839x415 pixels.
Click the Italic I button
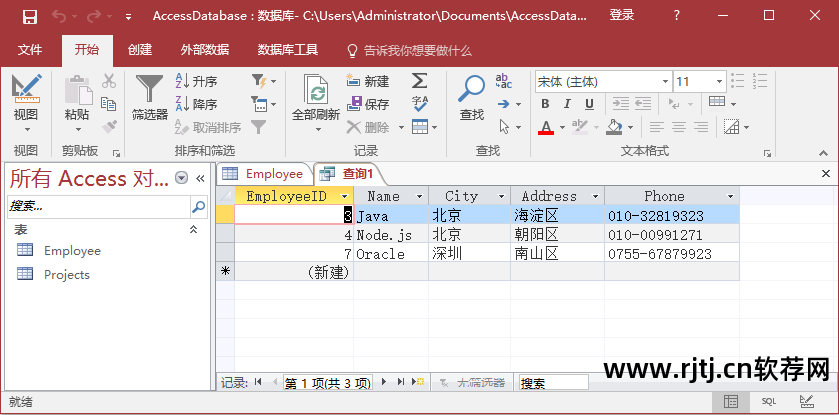coord(567,104)
